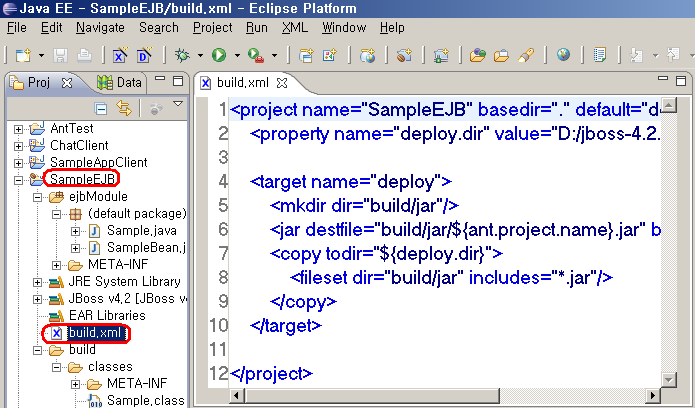This screenshot has width=695, height=408.
Task: Open the Search menu
Action: click(x=159, y=27)
